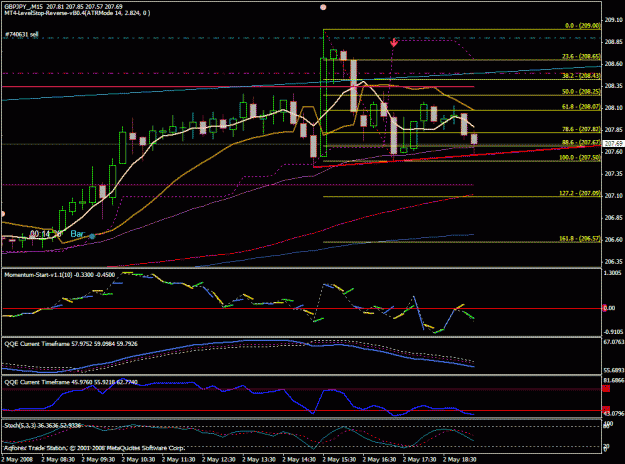Viewport: 625px width, 464px height.
Task: Click the 2 May 2008 date label
Action: pyautogui.click(x=17, y=459)
